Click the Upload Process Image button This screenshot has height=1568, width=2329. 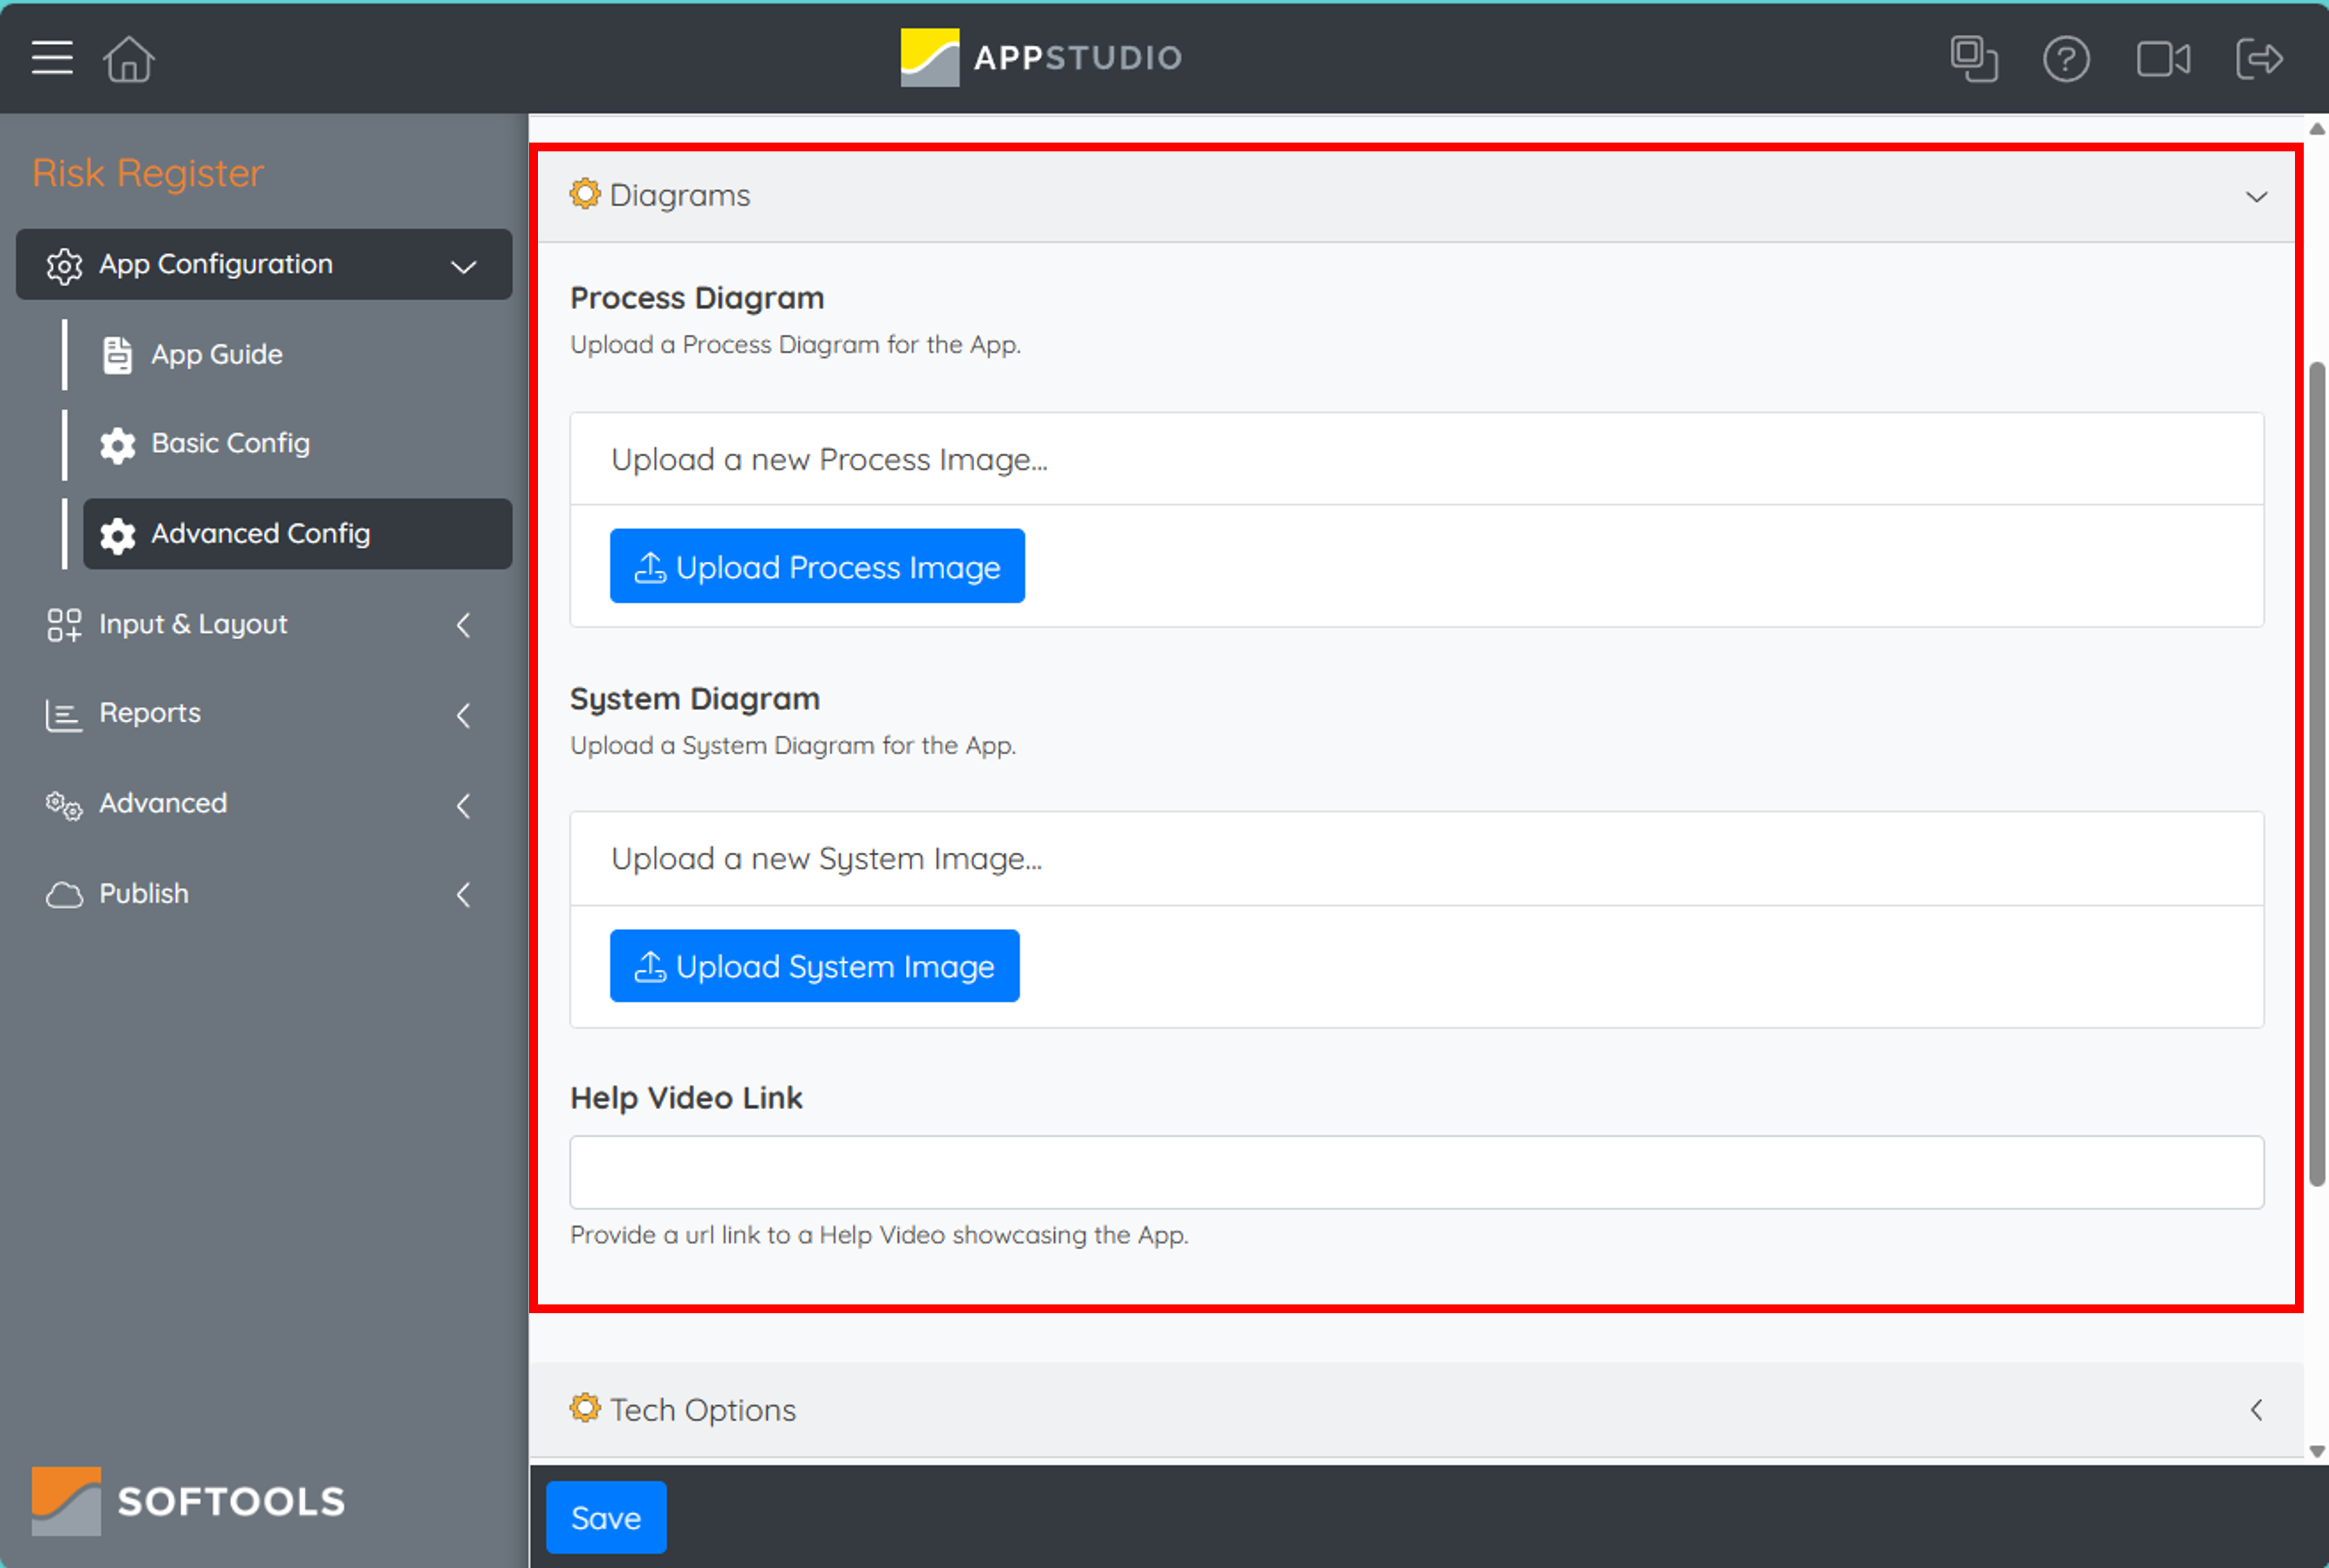(x=817, y=566)
